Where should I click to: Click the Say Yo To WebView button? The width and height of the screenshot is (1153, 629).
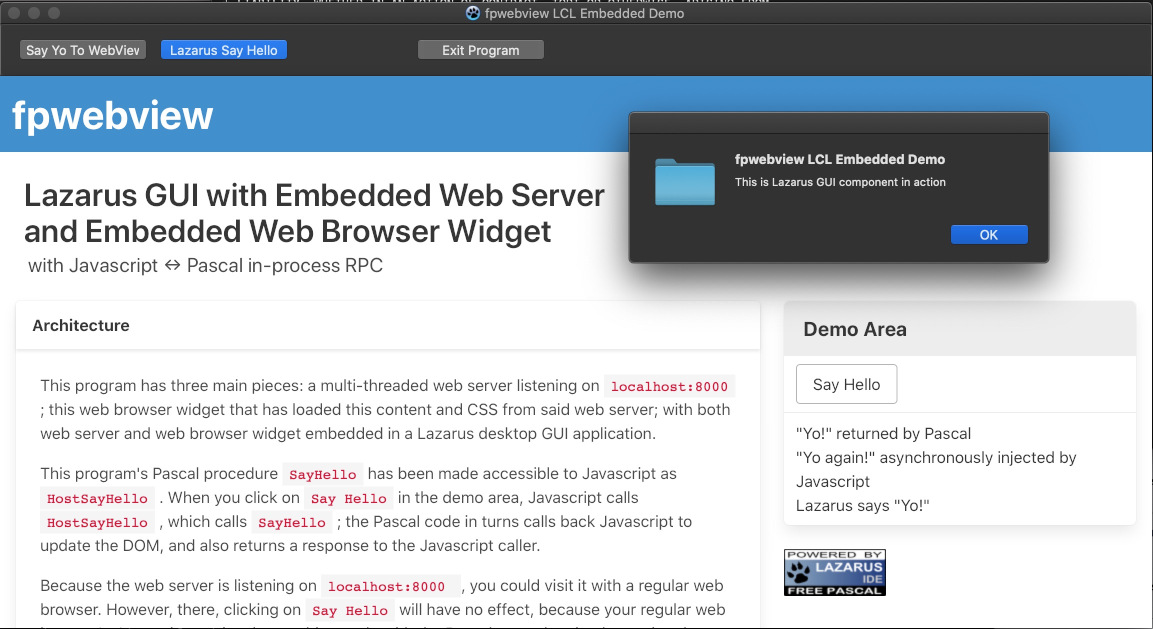pos(82,50)
